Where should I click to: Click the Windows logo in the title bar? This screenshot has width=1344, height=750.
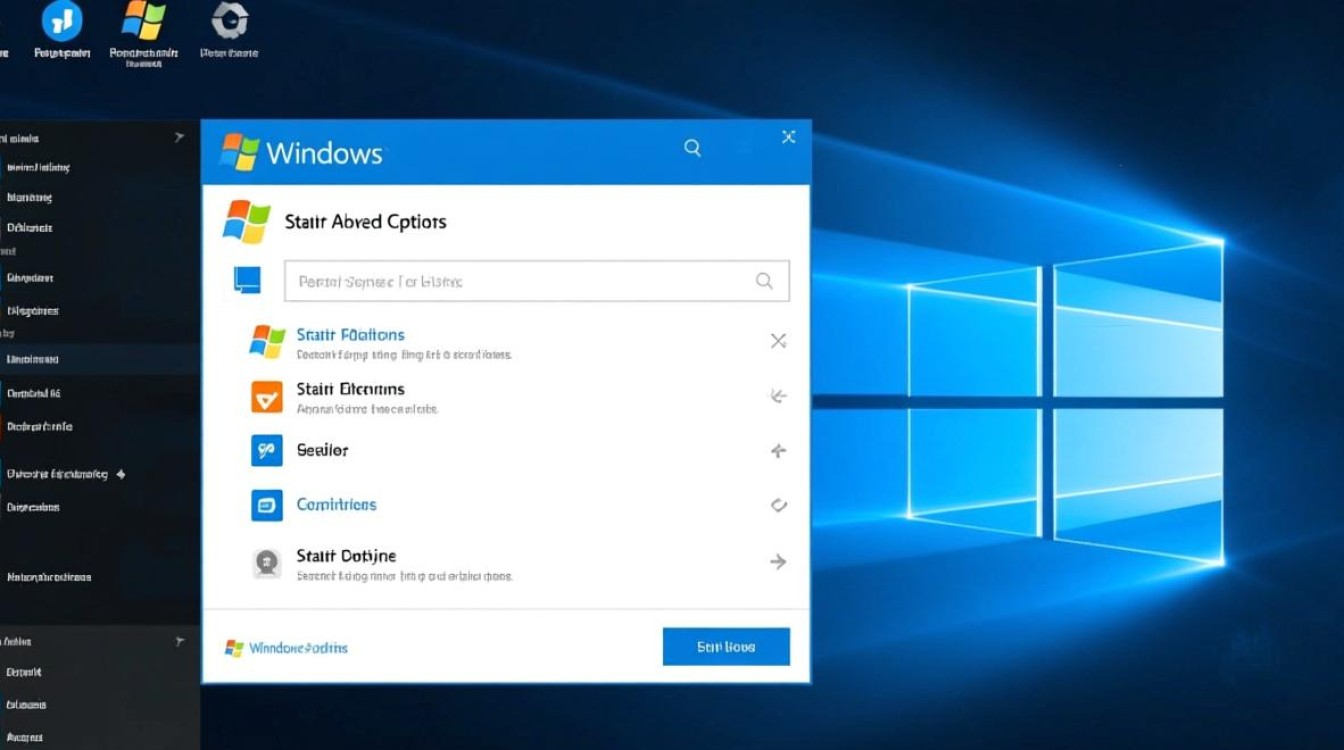[241, 150]
